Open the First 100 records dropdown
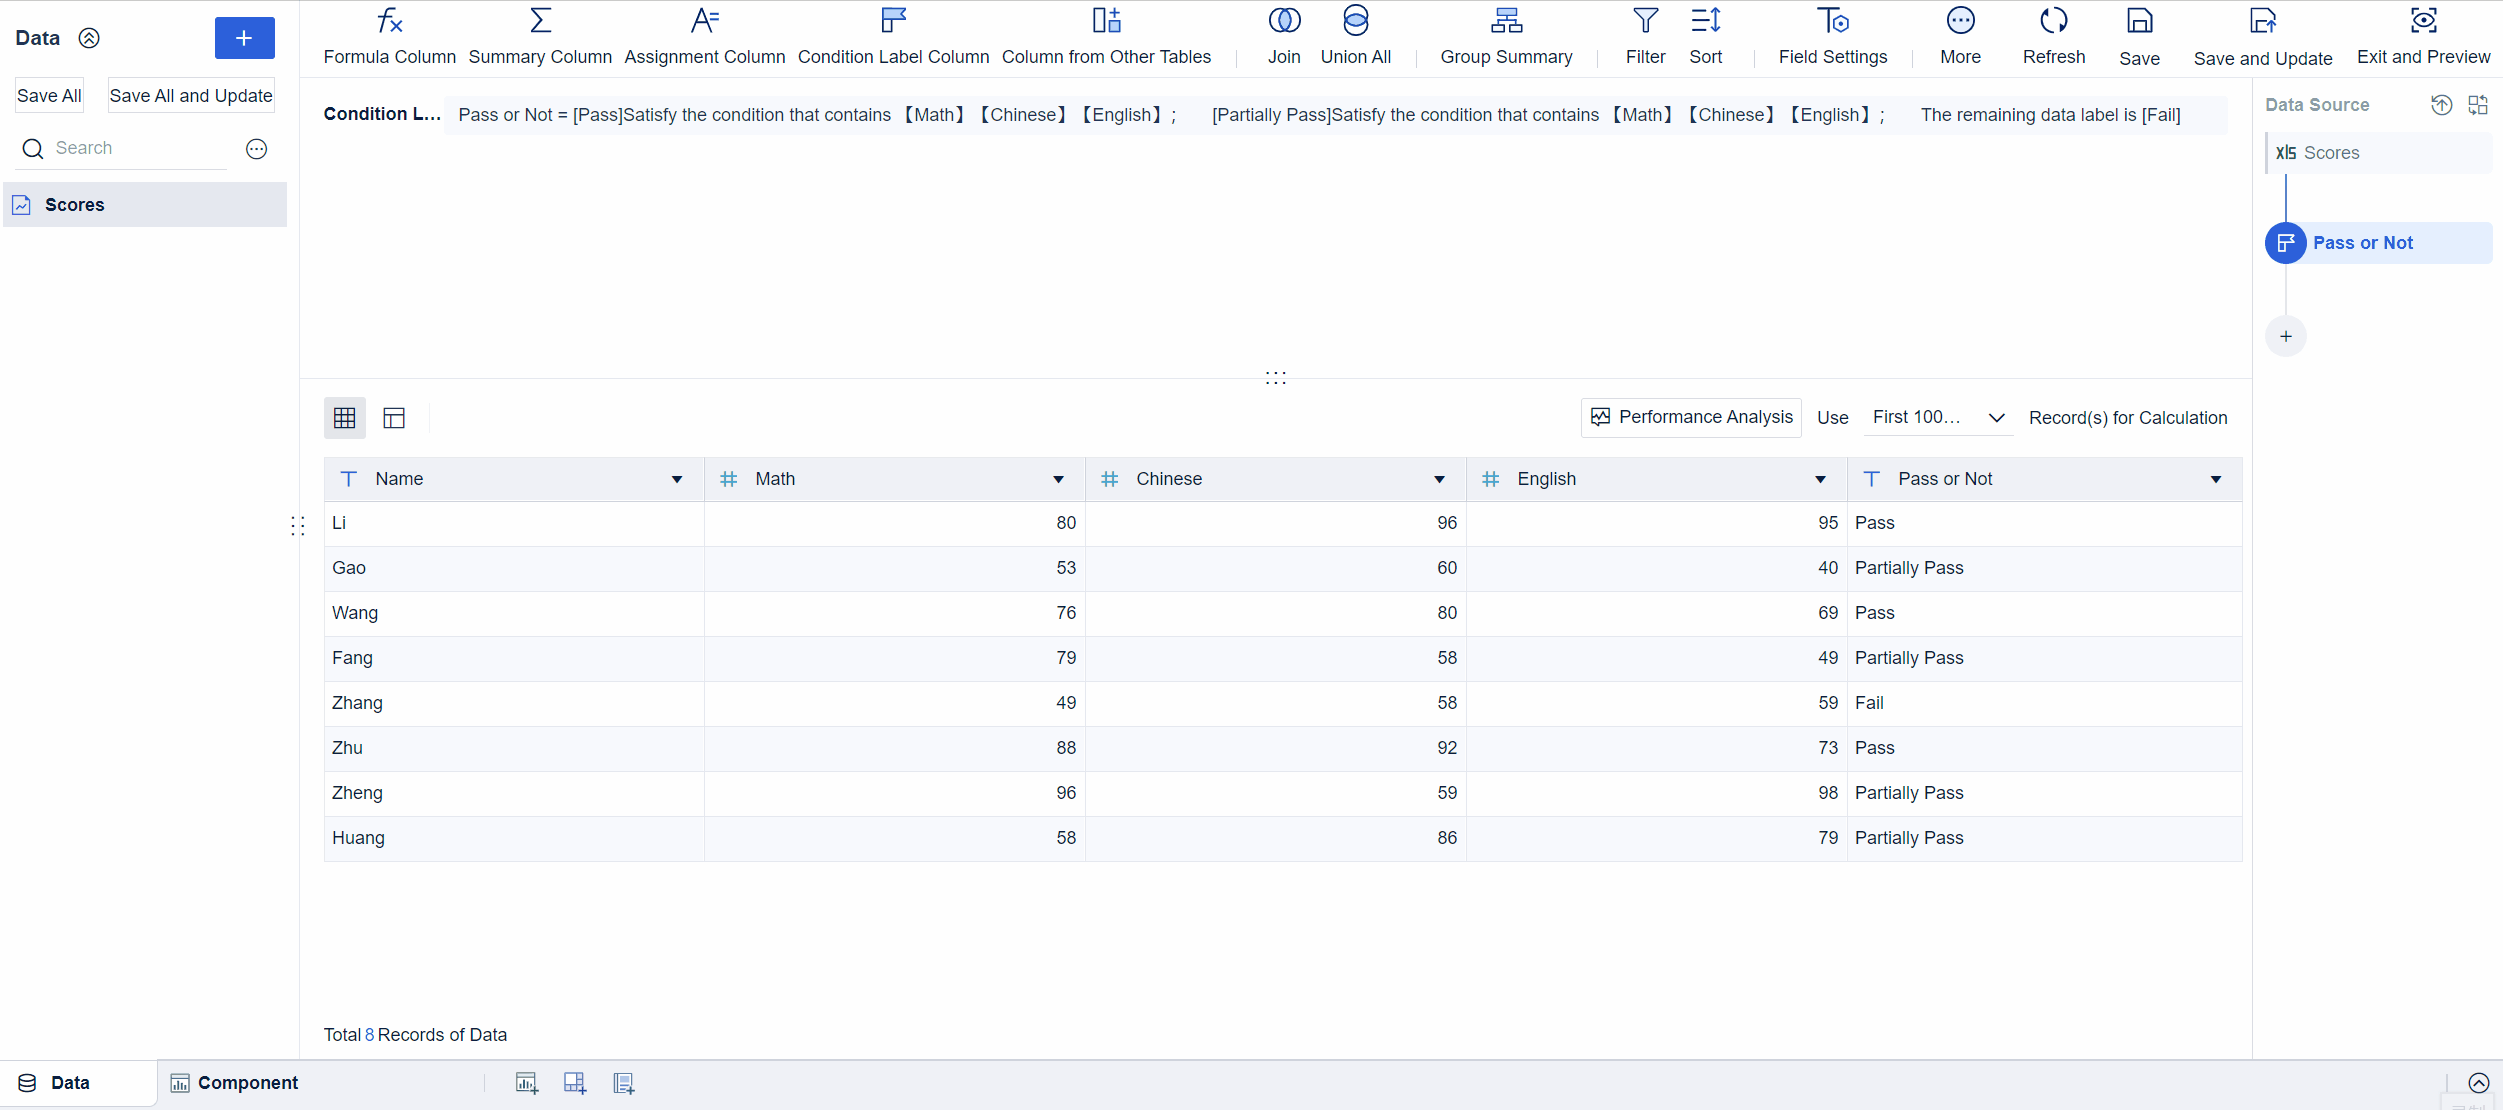The height and width of the screenshot is (1110, 2503). [1936, 417]
